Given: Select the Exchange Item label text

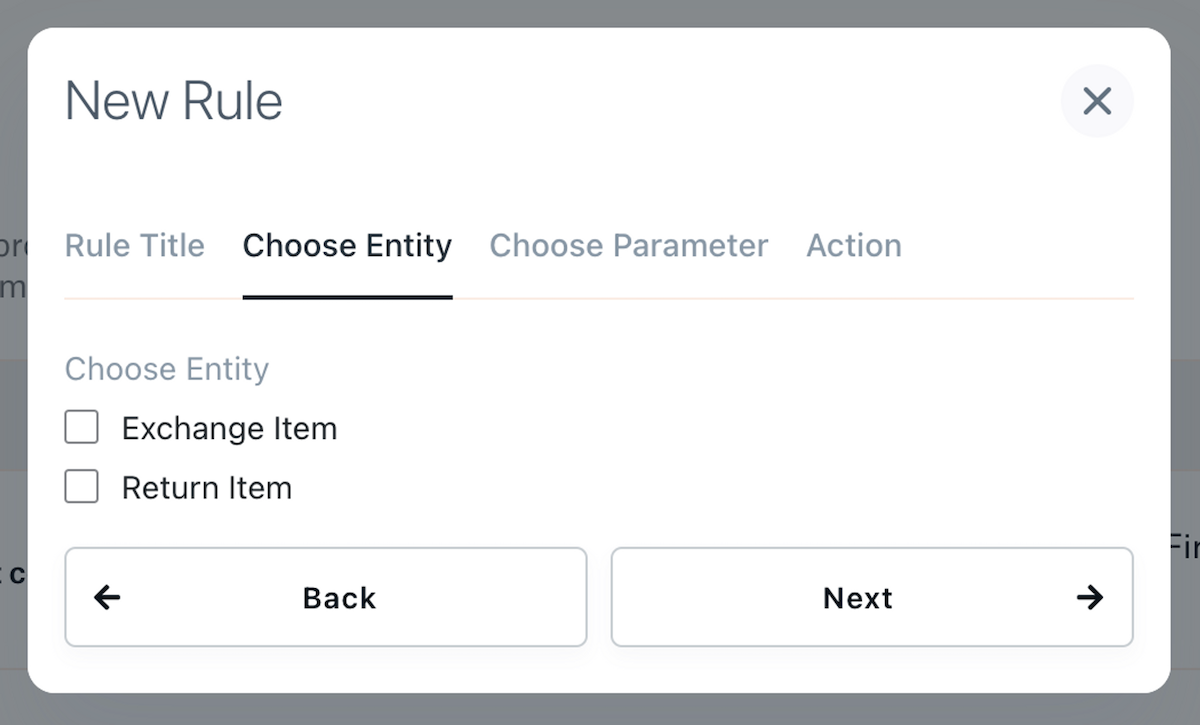Looking at the screenshot, I should 229,428.
